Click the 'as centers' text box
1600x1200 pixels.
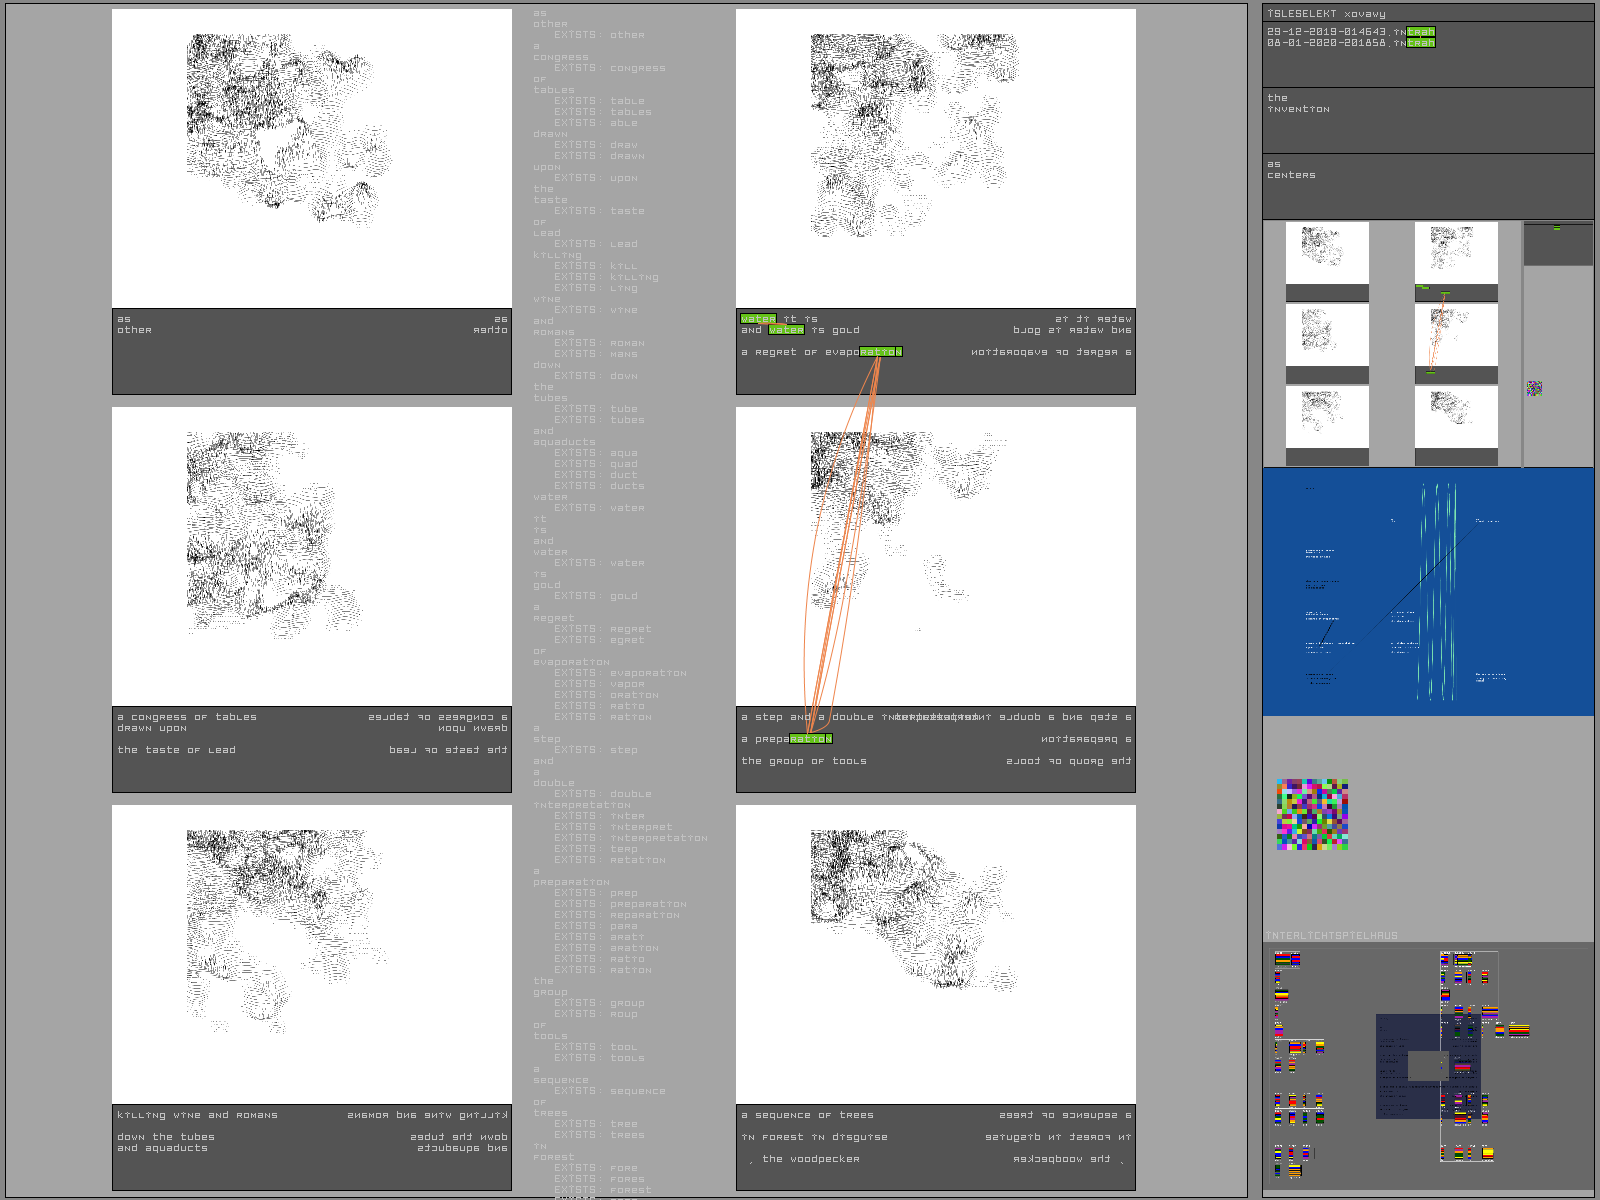(1428, 186)
